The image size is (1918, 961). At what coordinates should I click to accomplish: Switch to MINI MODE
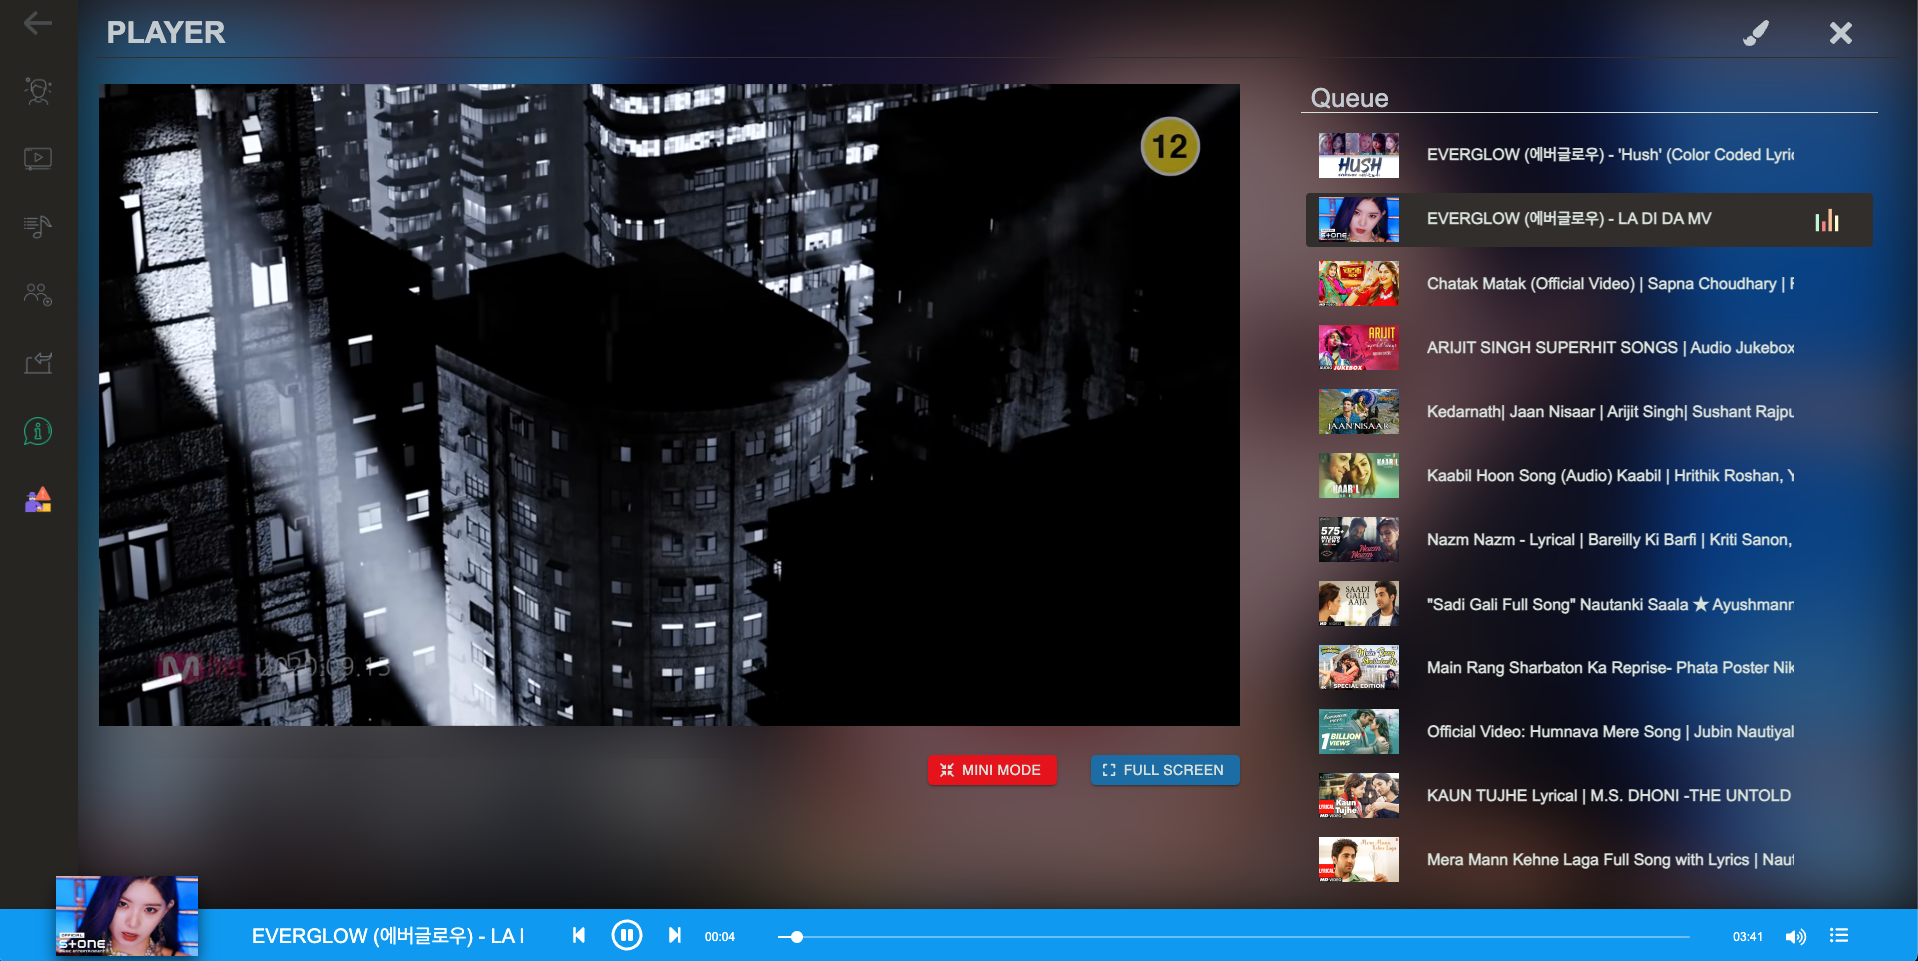992,770
